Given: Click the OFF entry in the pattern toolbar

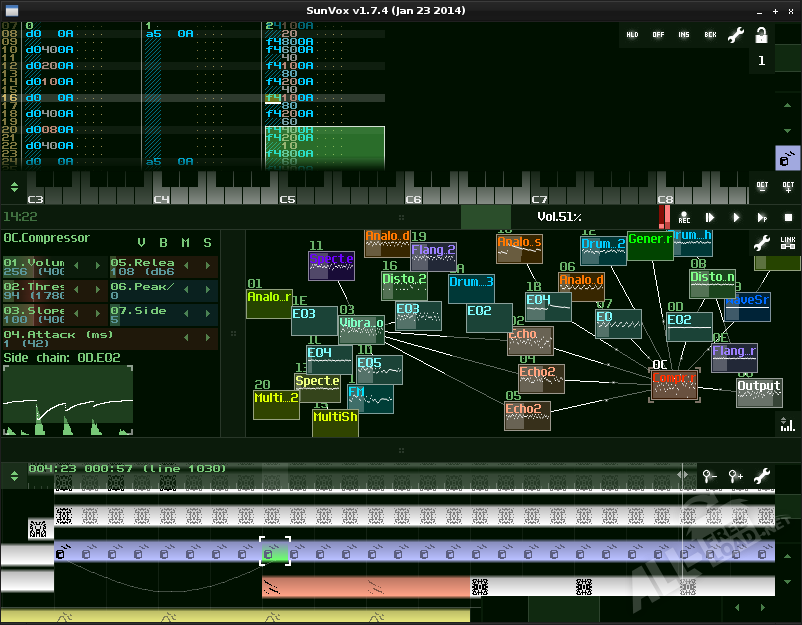Looking at the screenshot, I should coord(657,35).
